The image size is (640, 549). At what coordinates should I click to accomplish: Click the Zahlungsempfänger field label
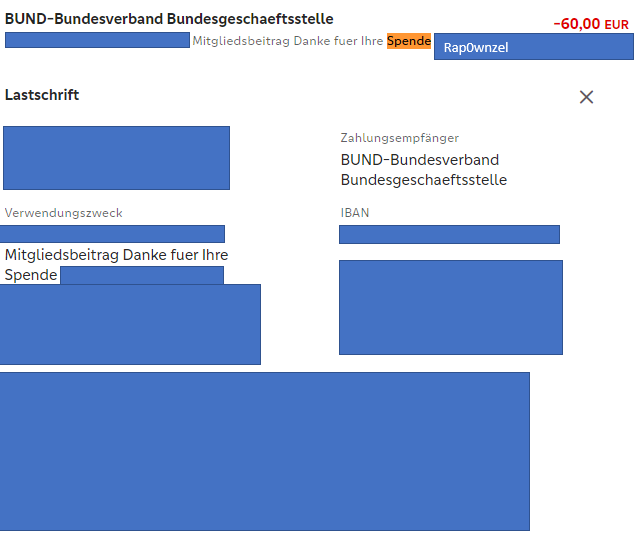[399, 138]
